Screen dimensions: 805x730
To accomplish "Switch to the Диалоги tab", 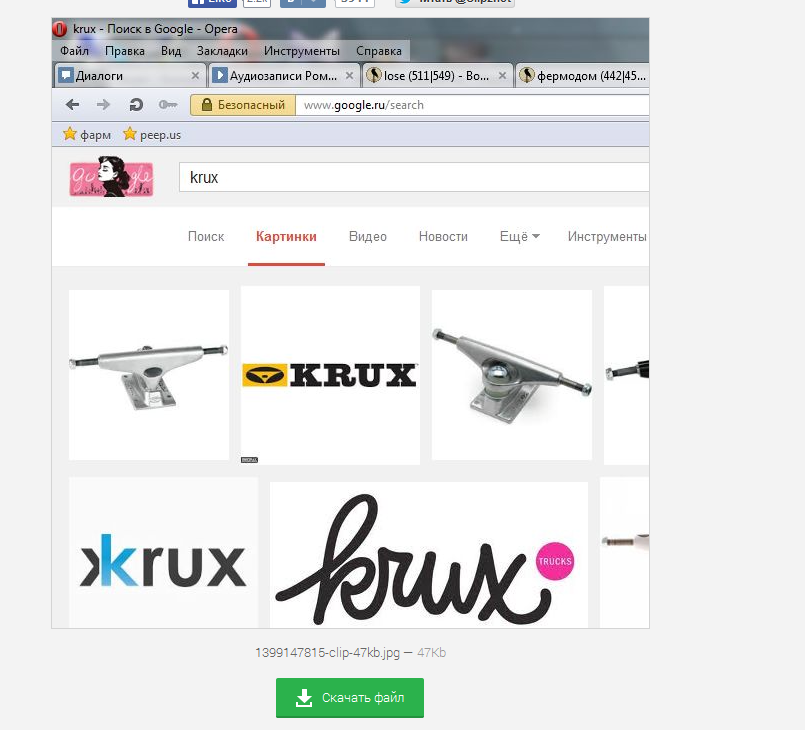I will pos(130,75).
